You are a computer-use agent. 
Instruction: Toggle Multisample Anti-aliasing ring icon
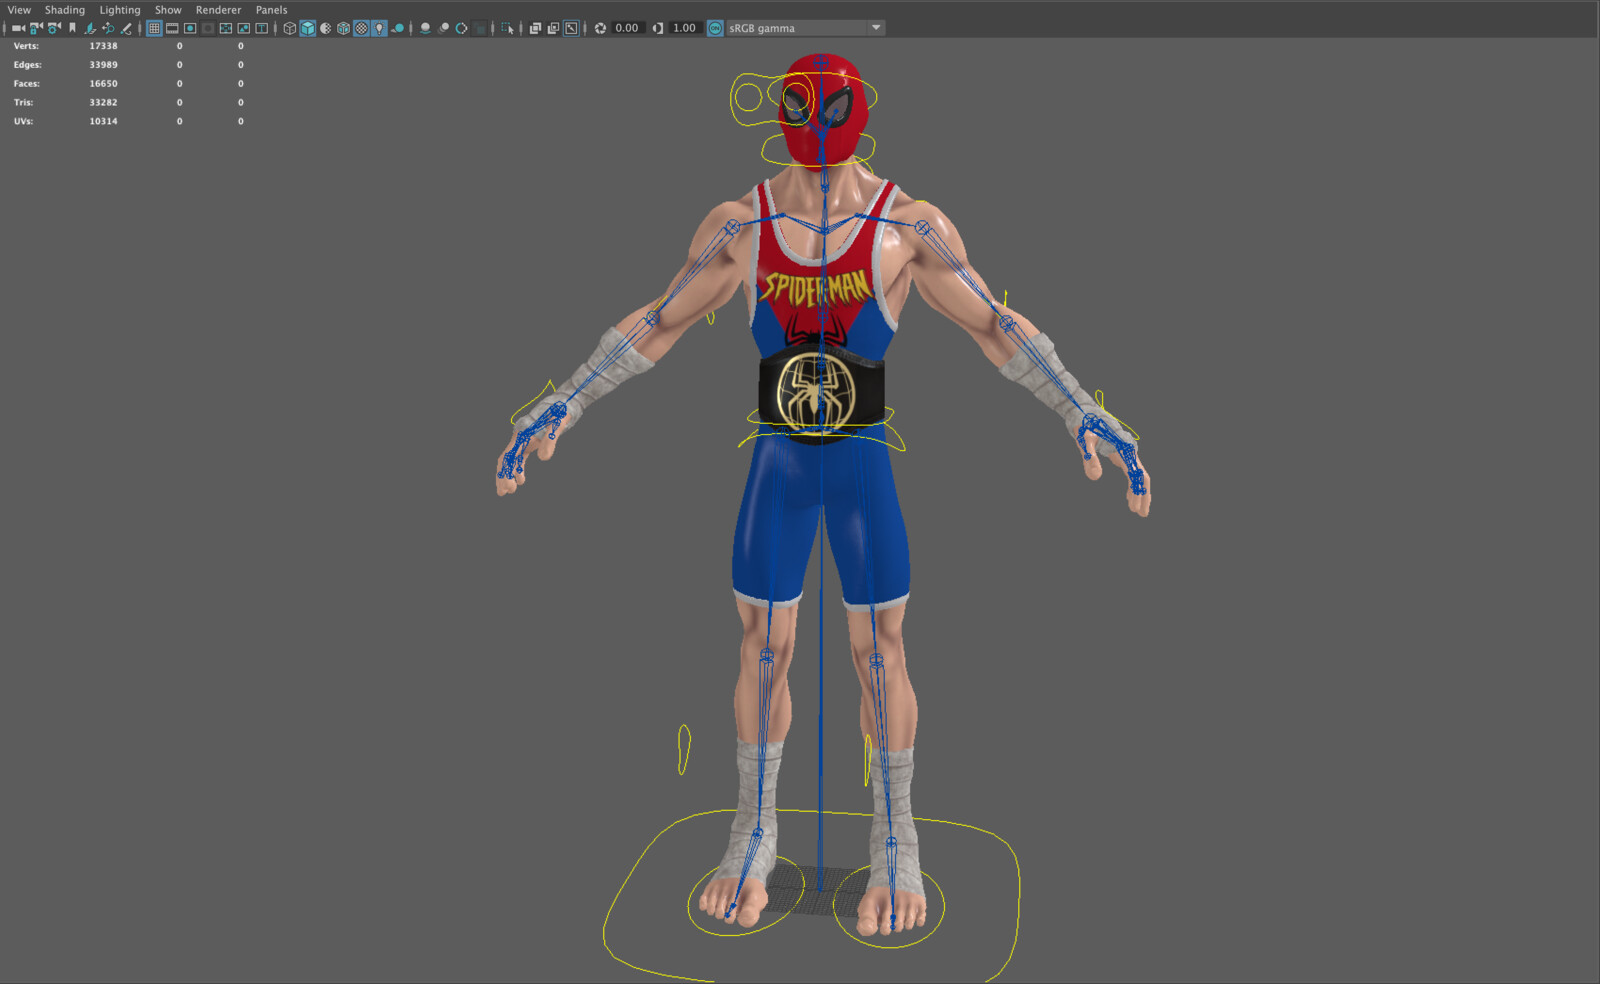(x=461, y=28)
